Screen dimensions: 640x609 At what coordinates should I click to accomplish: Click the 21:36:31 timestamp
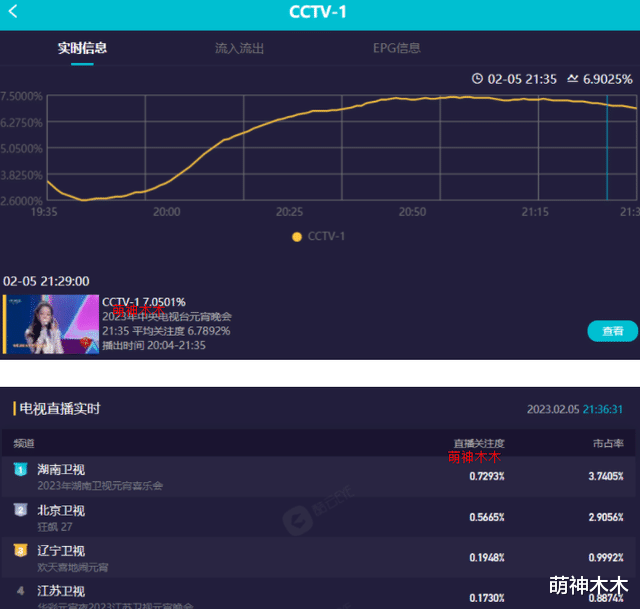pos(602,409)
